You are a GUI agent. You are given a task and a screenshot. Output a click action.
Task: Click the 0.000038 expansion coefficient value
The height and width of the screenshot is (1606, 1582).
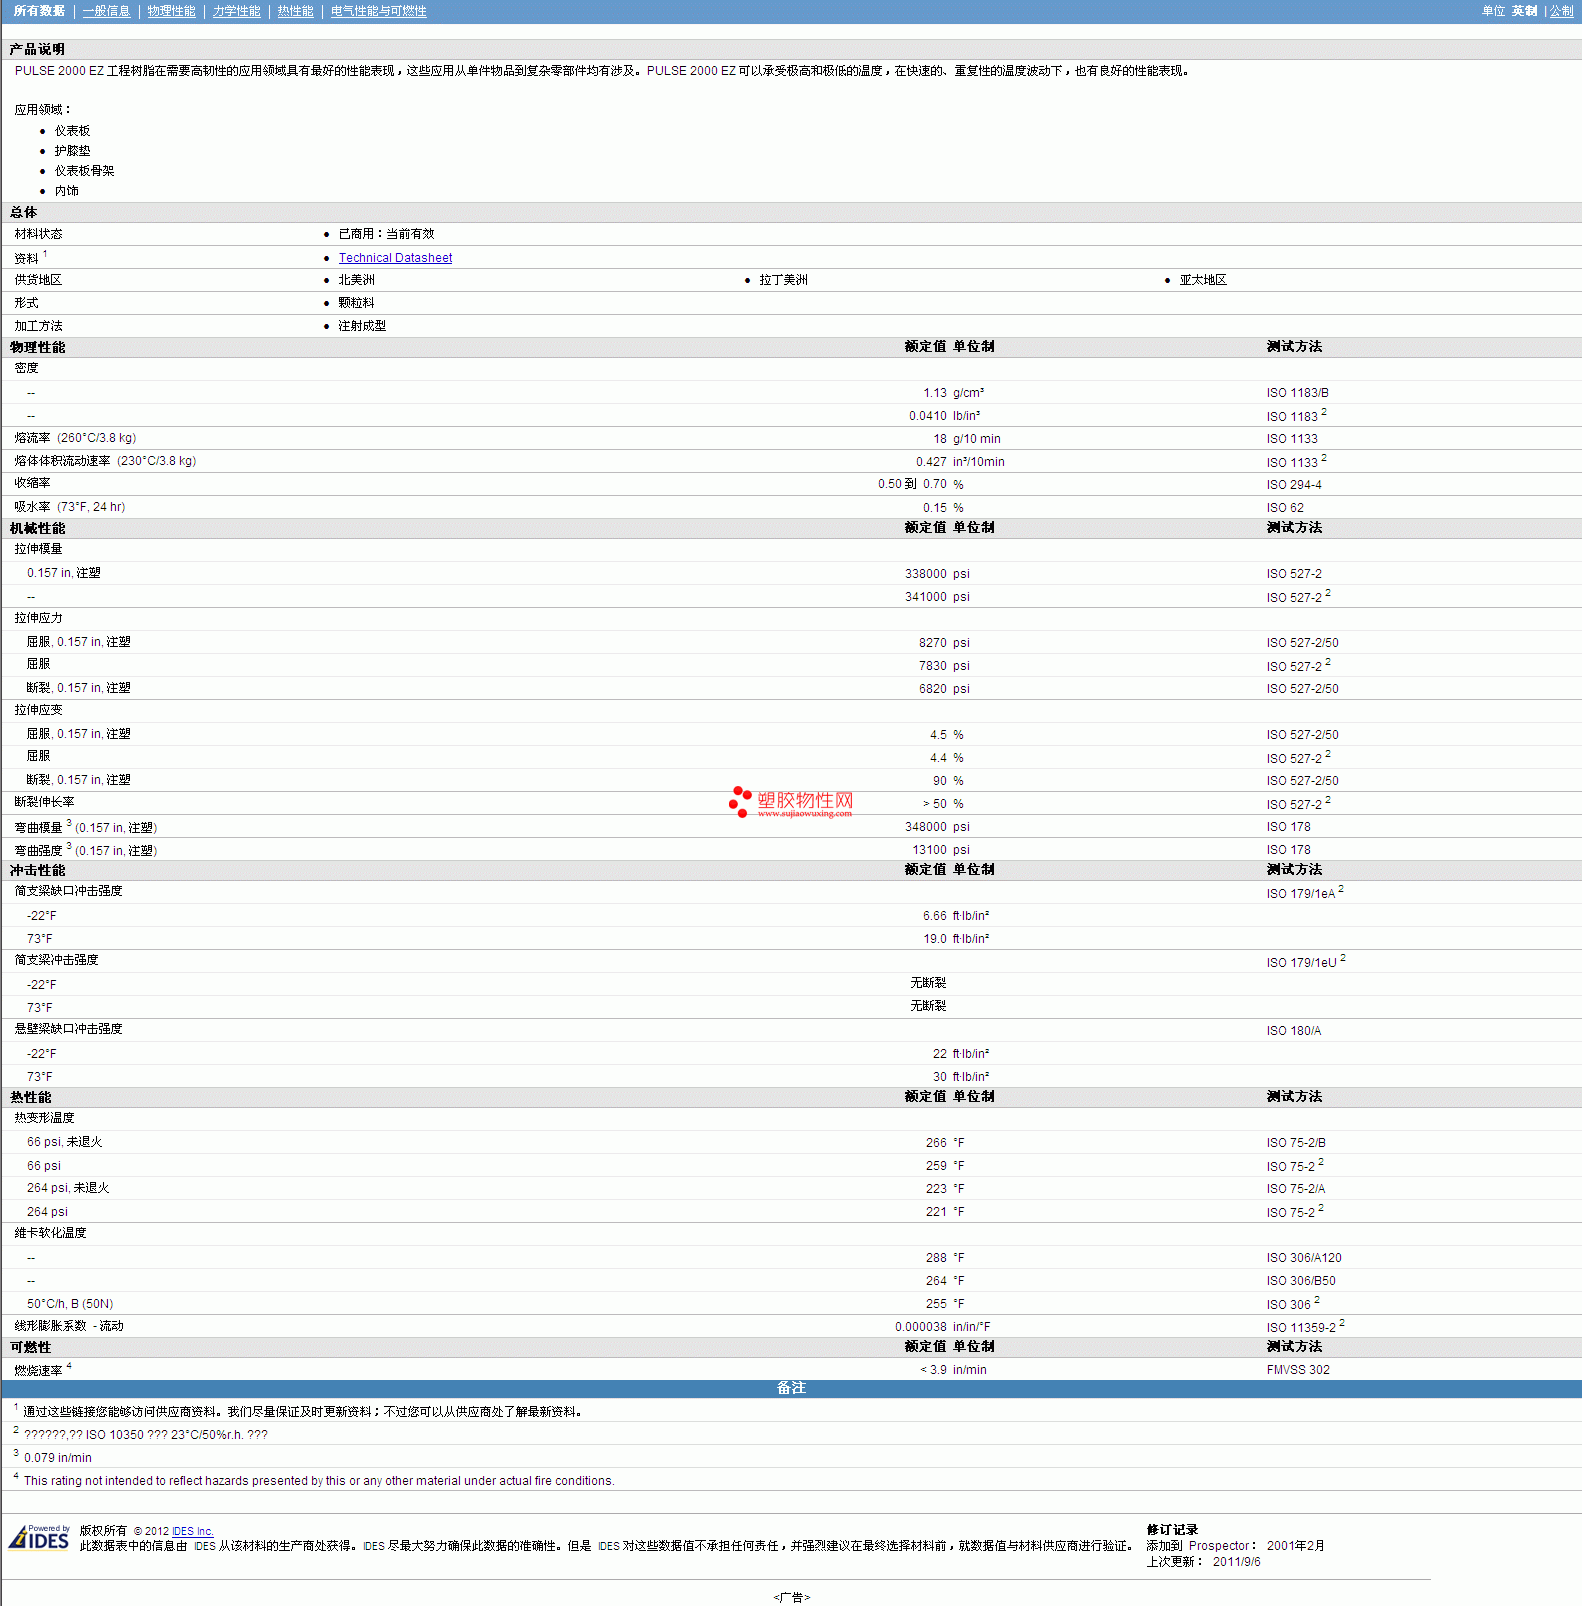(x=921, y=1327)
